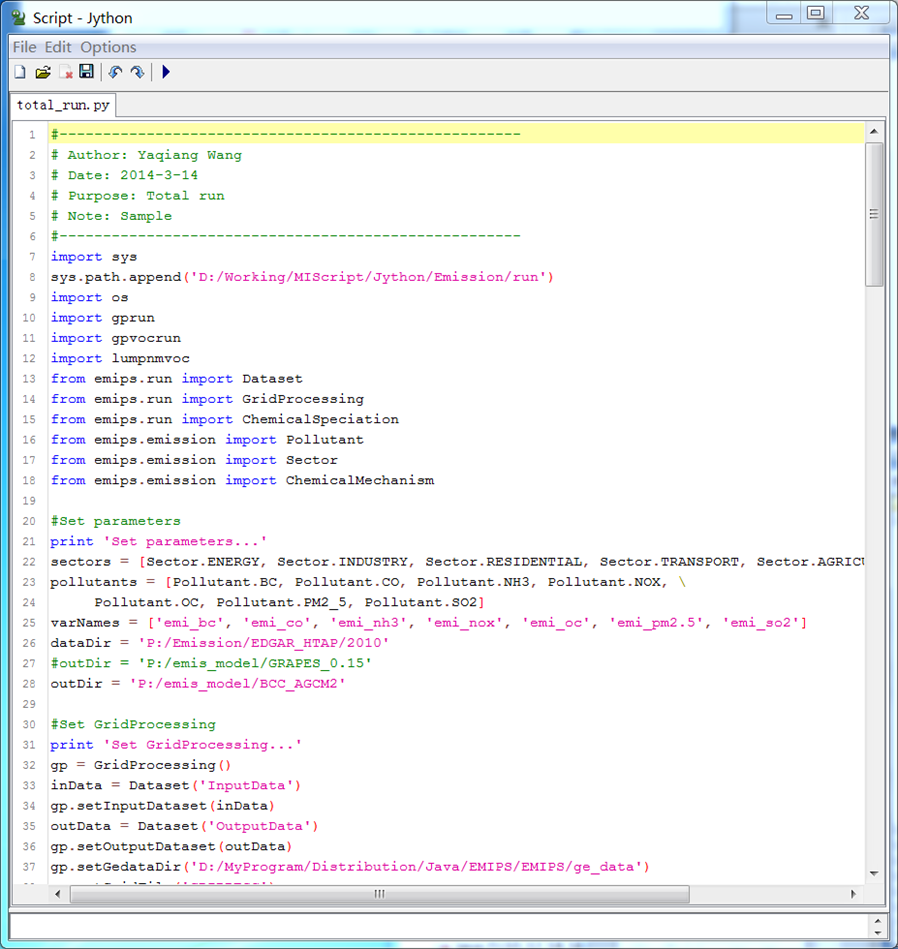898x949 pixels.
Task: Click the horizontal scrollbar thumb
Action: 380,894
